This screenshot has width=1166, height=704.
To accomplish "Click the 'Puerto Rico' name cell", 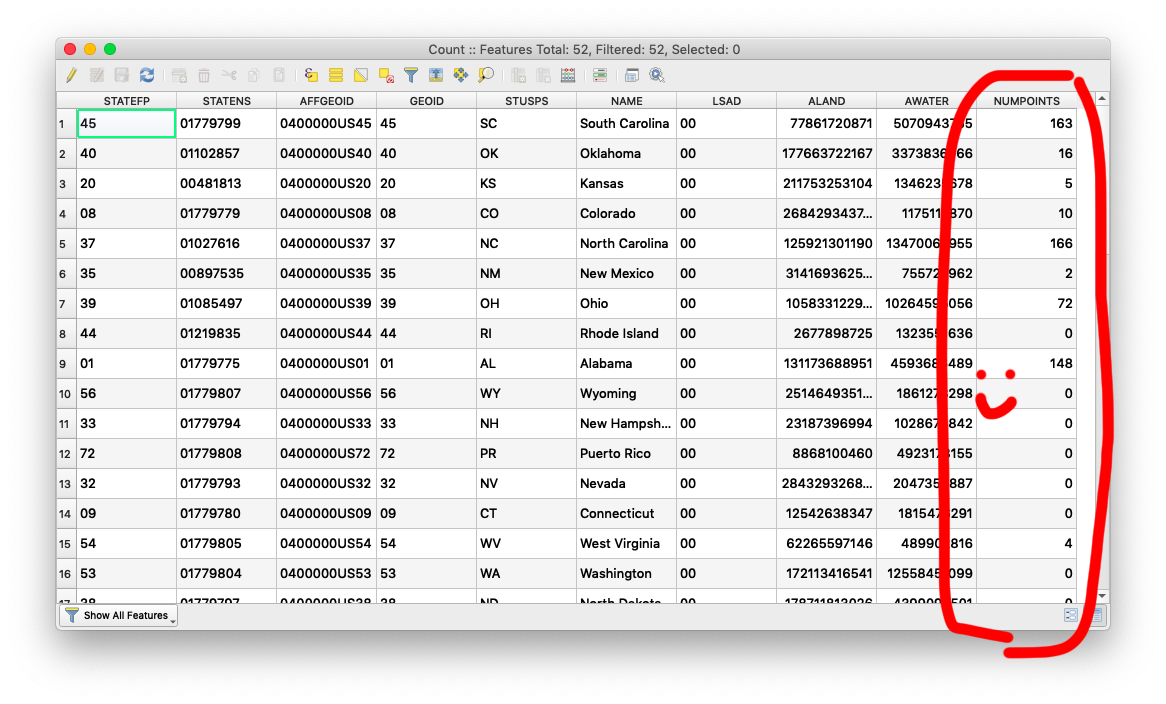I will tap(626, 453).
